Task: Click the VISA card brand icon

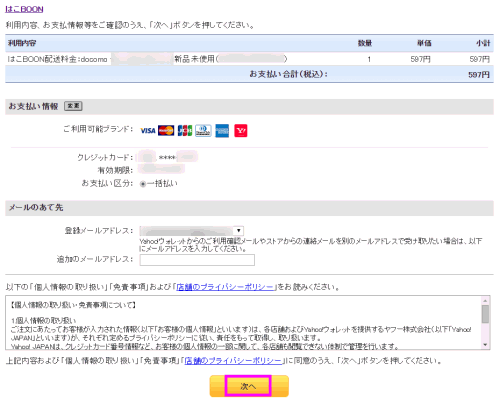Action: (148, 131)
